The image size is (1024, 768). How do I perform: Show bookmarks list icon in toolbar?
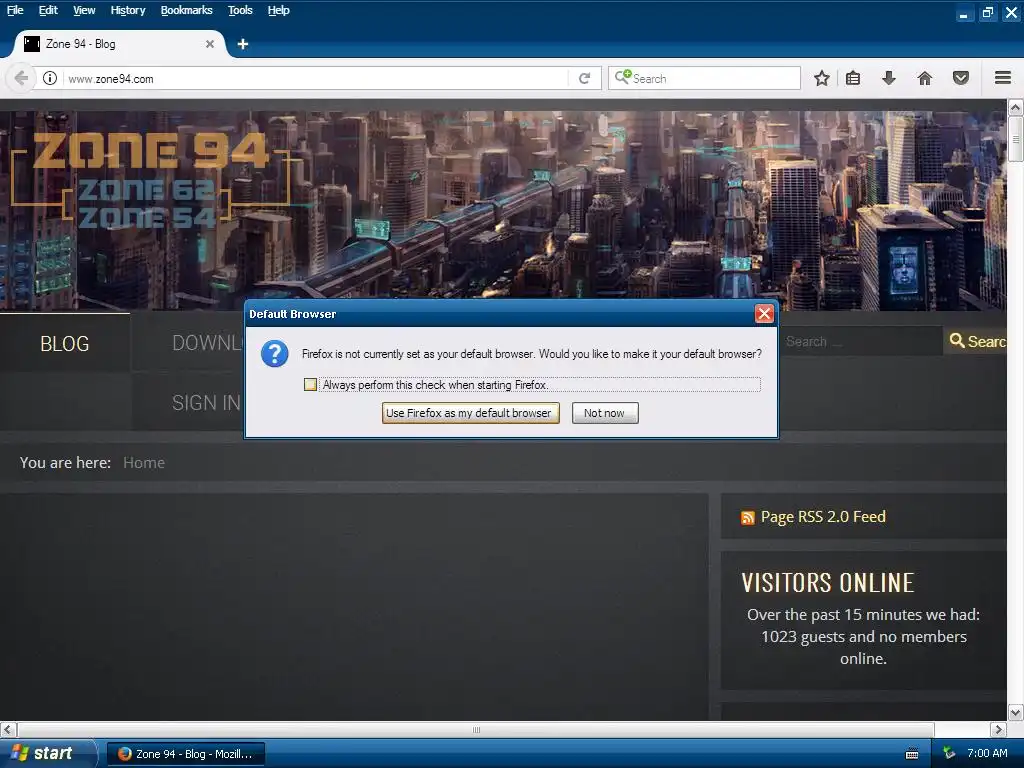pos(853,78)
